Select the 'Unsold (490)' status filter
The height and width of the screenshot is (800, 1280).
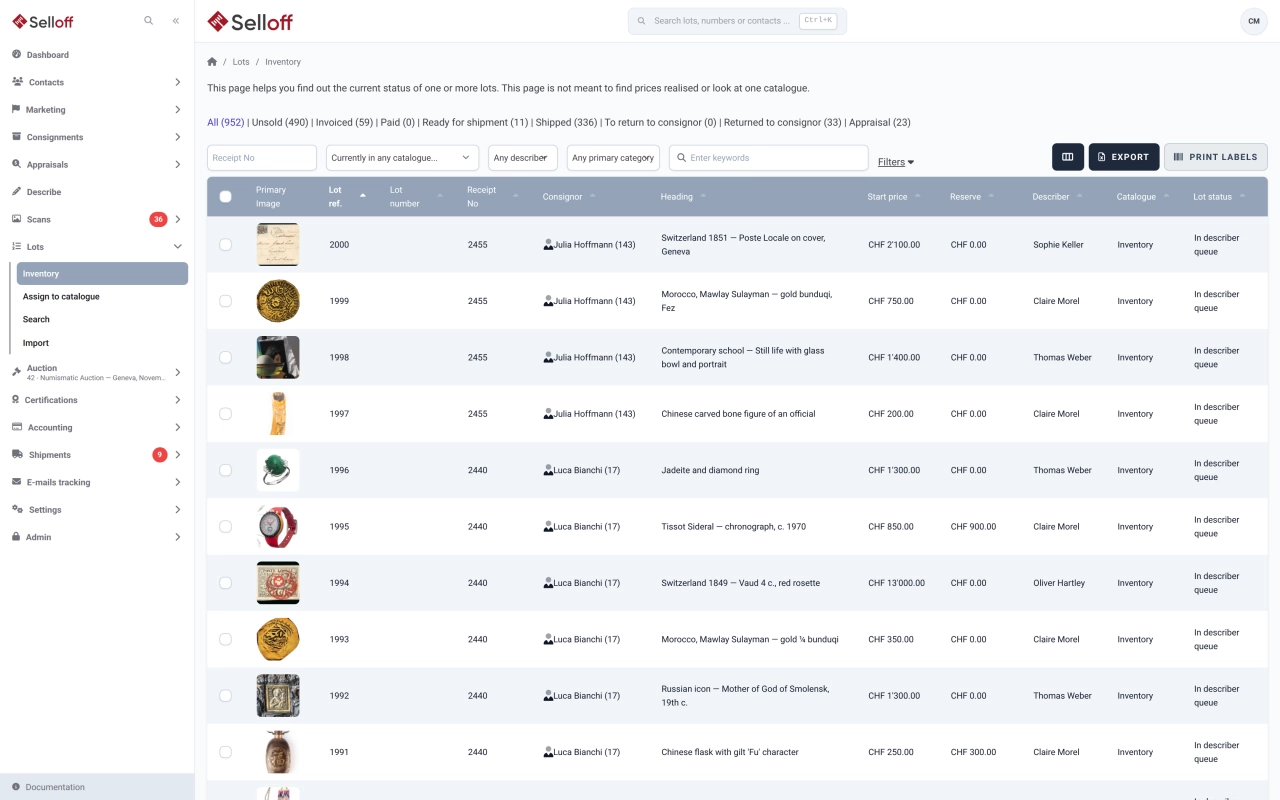click(x=280, y=122)
